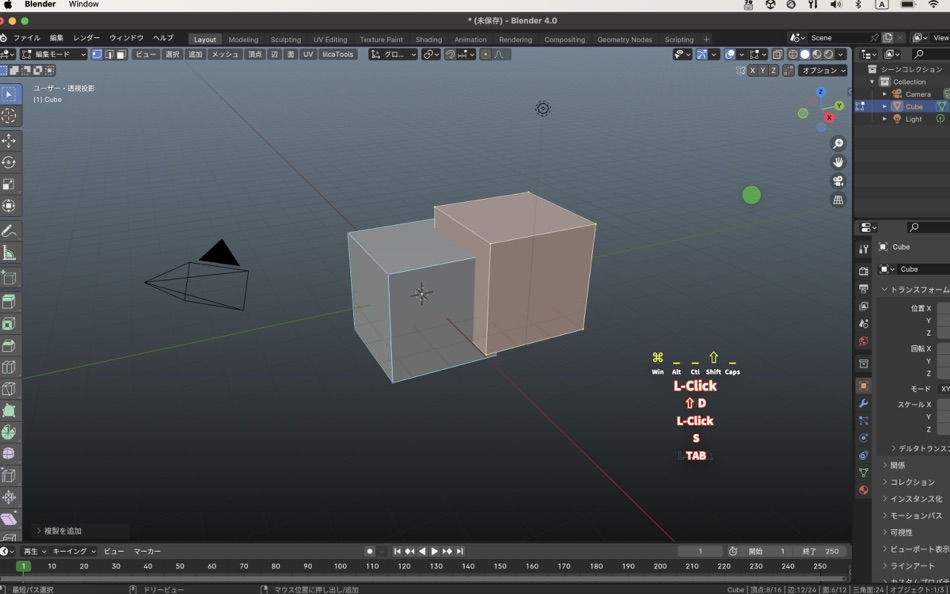
Task: Open the Material properties tab
Action: click(x=864, y=490)
